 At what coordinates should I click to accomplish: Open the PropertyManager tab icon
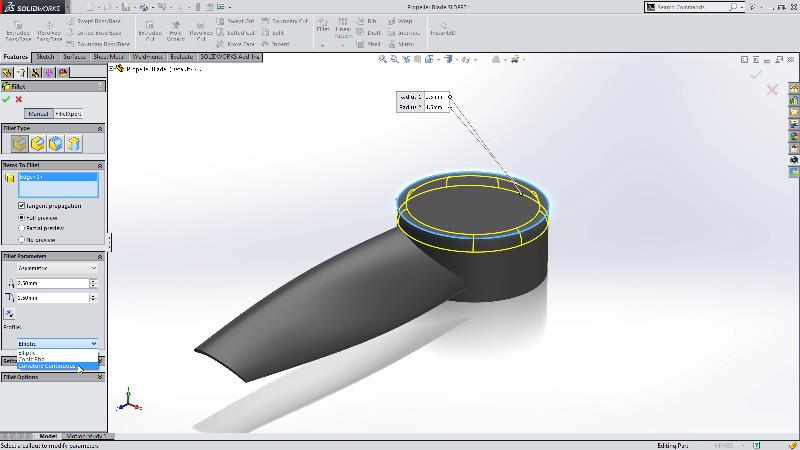[21, 72]
